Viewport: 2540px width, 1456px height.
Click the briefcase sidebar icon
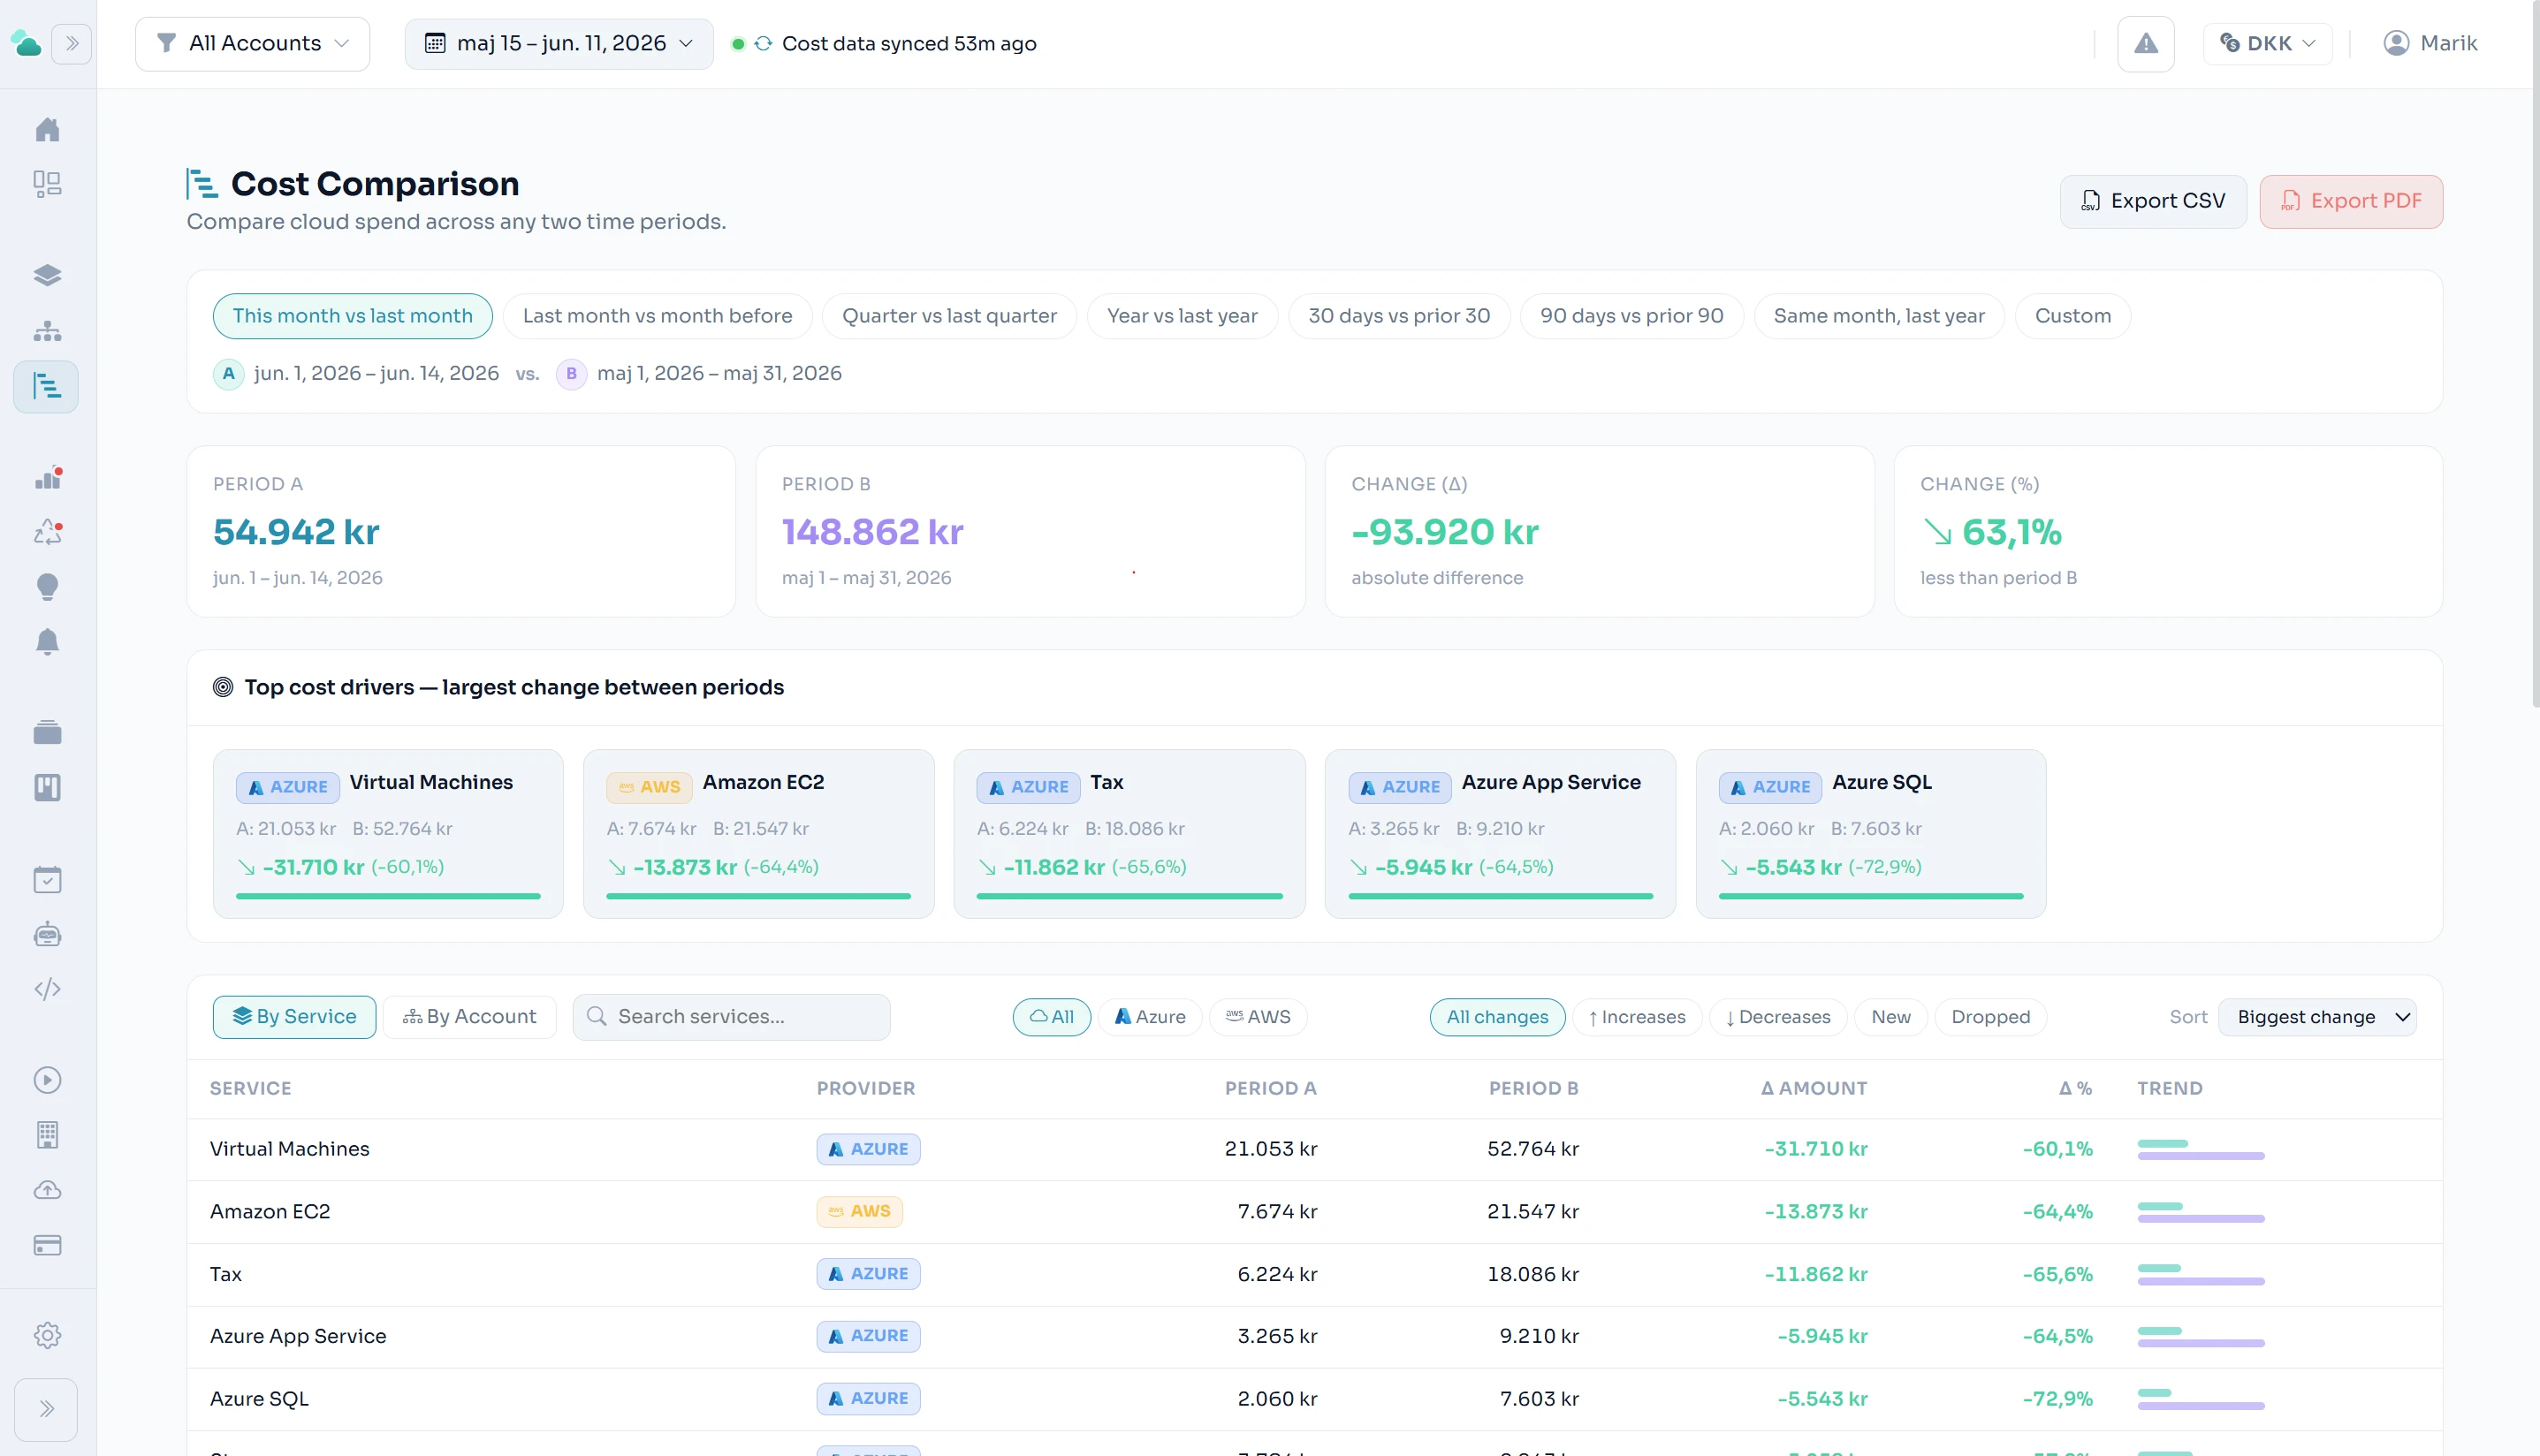[x=47, y=733]
